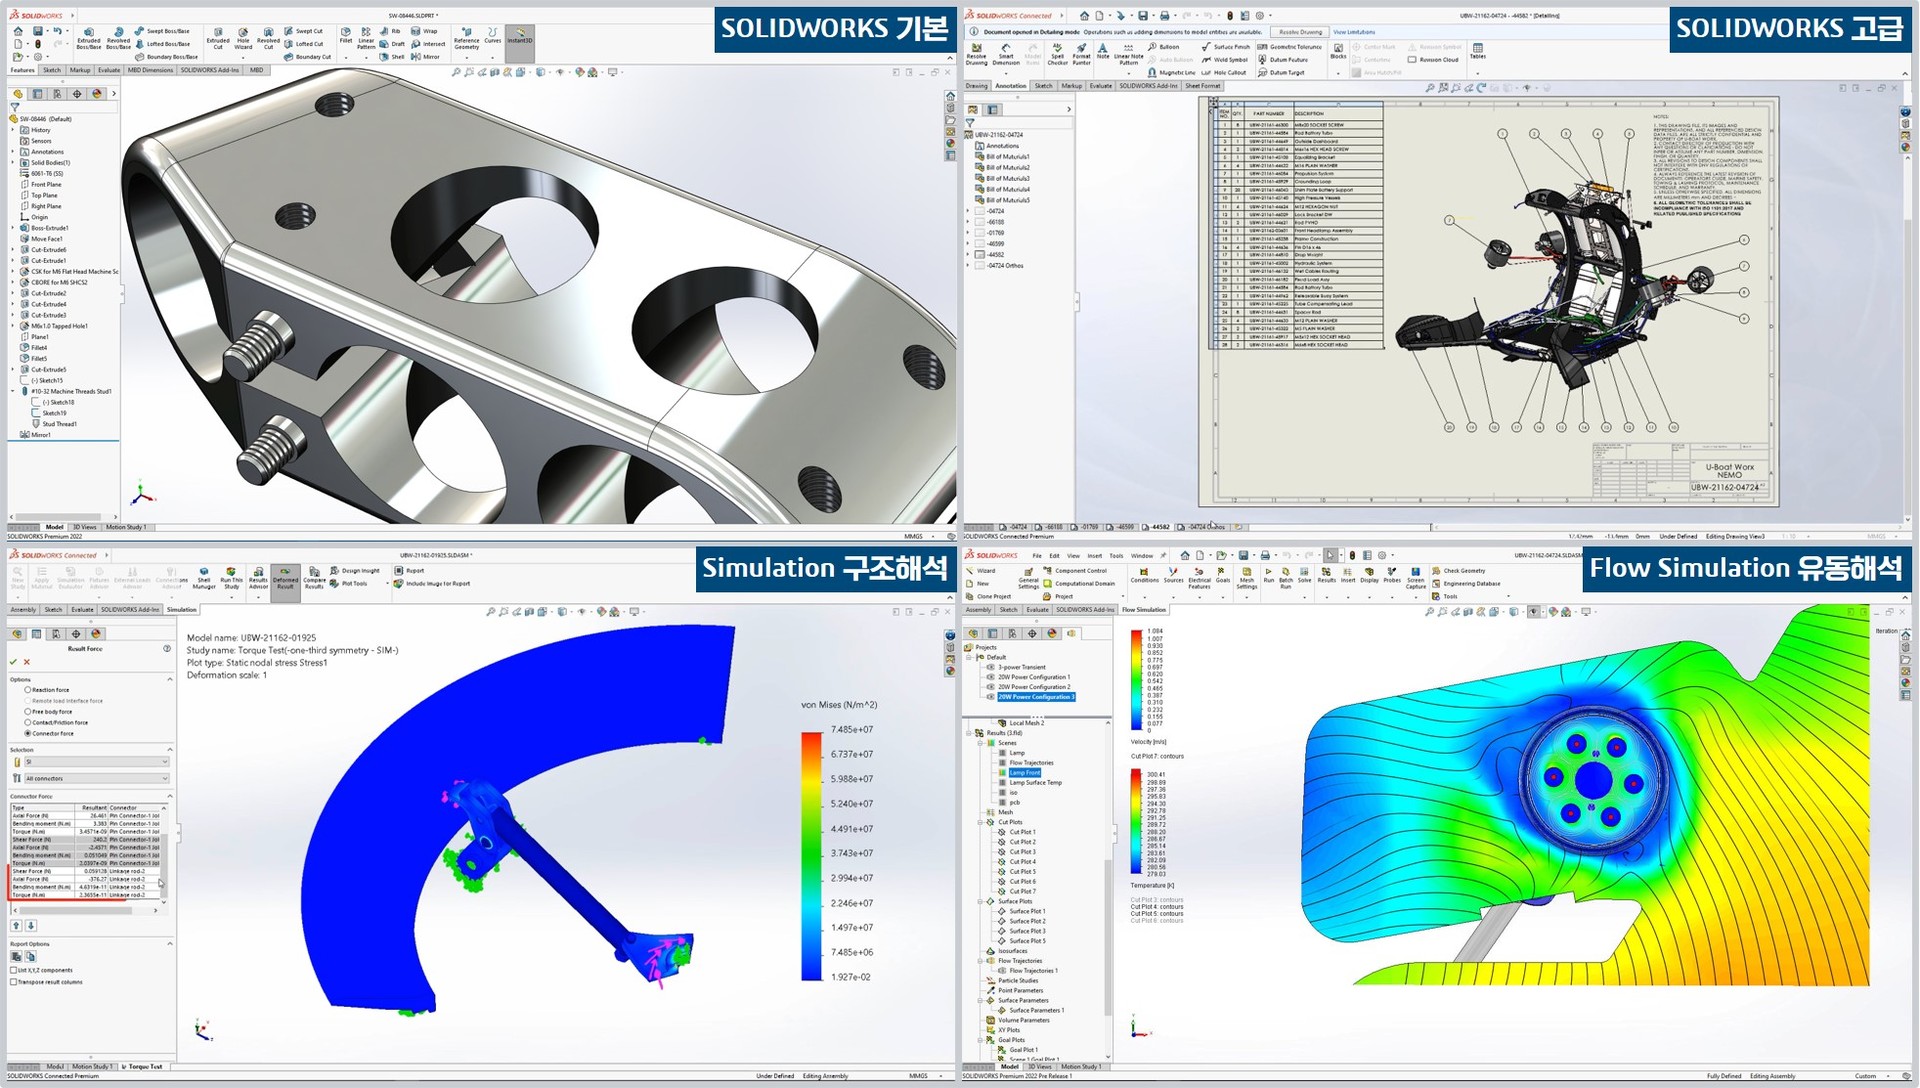The image size is (1920, 1088).
Task: Click the Flow Simulation Run icon
Action: click(1268, 575)
